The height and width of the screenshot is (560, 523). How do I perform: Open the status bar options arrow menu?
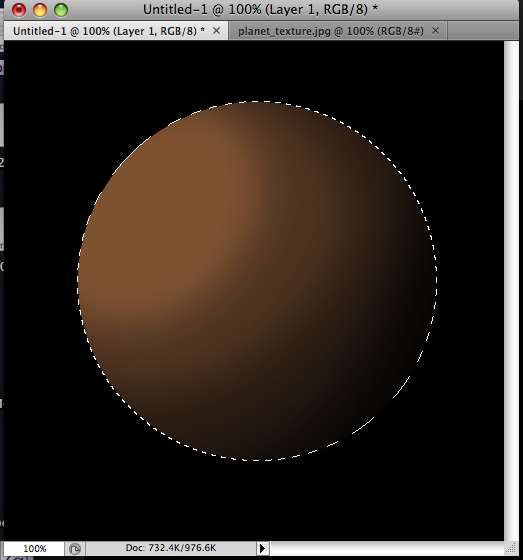(x=262, y=548)
